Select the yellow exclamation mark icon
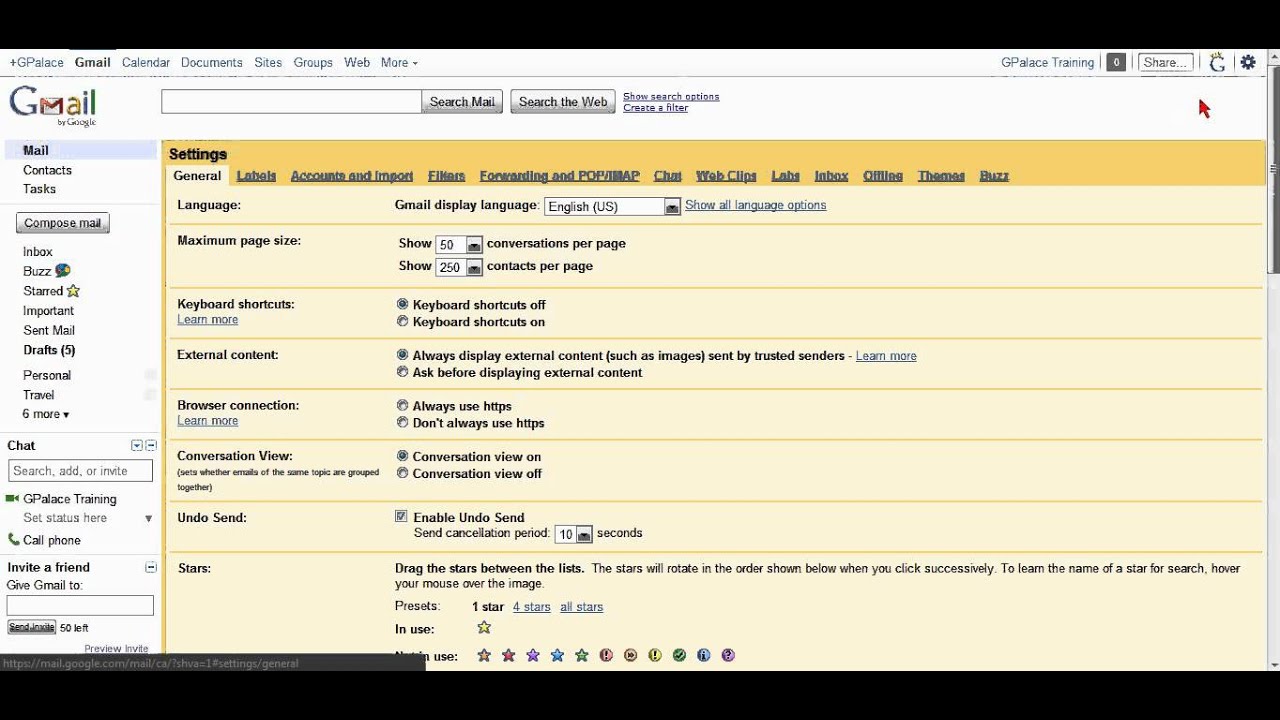 tap(655, 656)
